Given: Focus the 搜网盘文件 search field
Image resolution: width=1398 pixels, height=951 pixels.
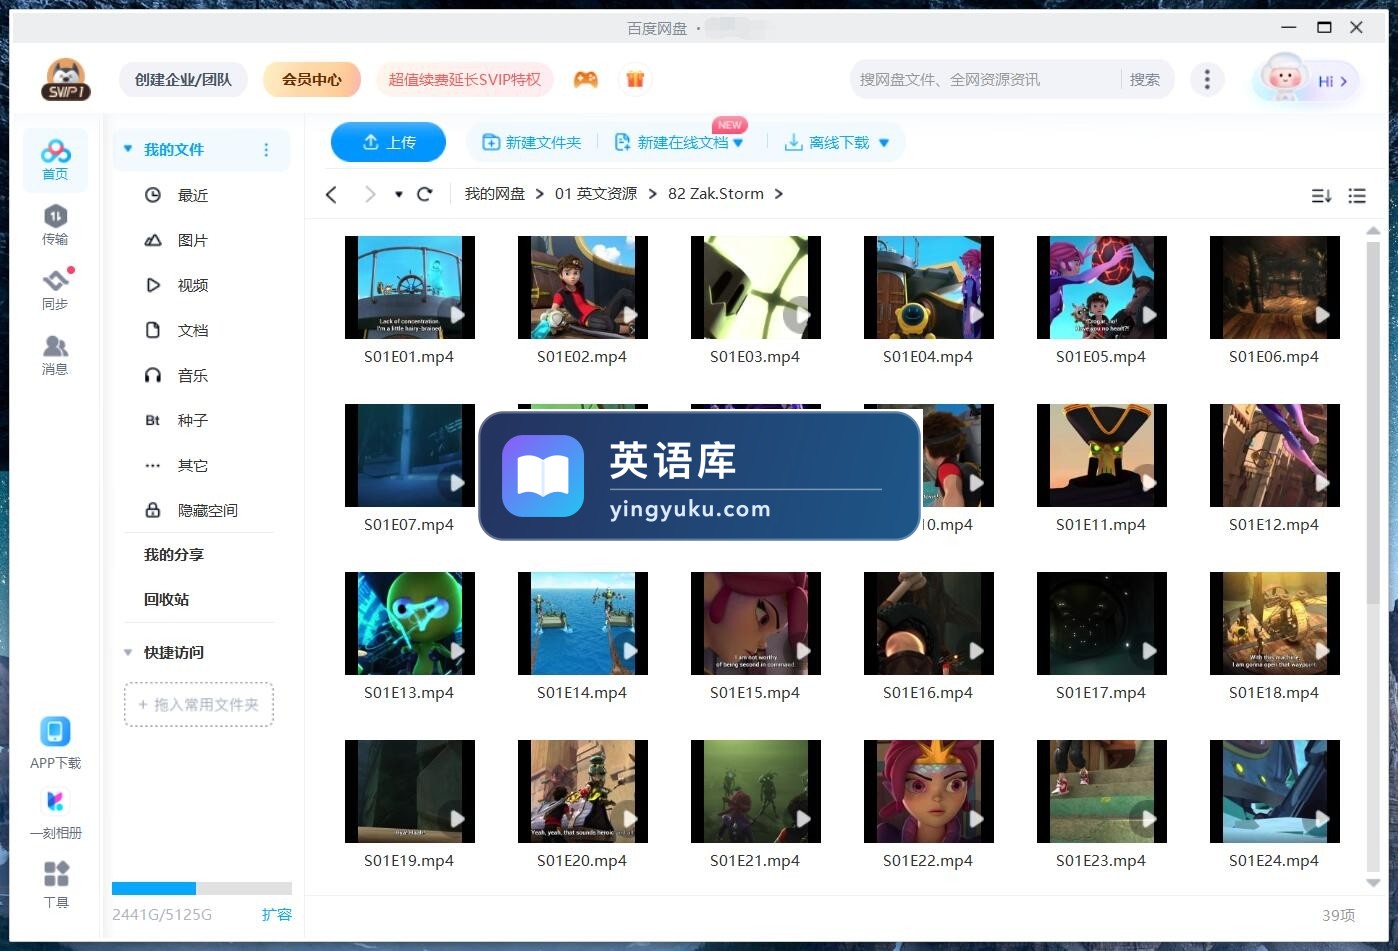Looking at the screenshot, I should [x=985, y=79].
